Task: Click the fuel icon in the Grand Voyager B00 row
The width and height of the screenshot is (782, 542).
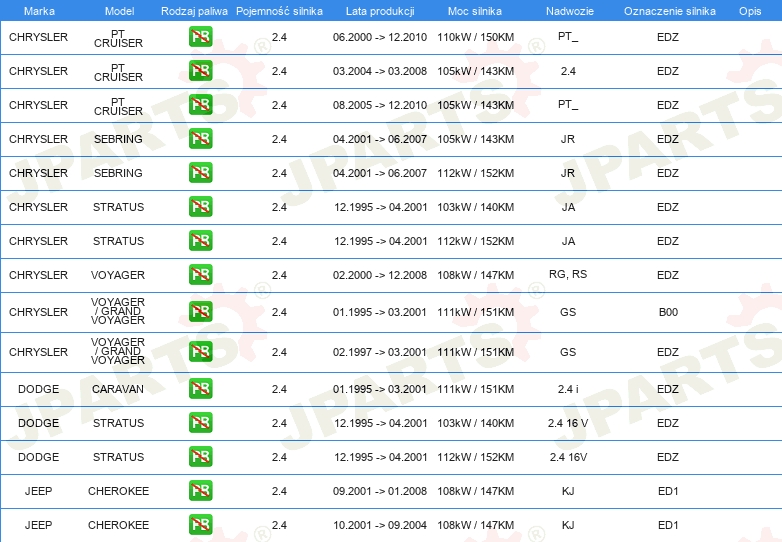Action: [200, 312]
